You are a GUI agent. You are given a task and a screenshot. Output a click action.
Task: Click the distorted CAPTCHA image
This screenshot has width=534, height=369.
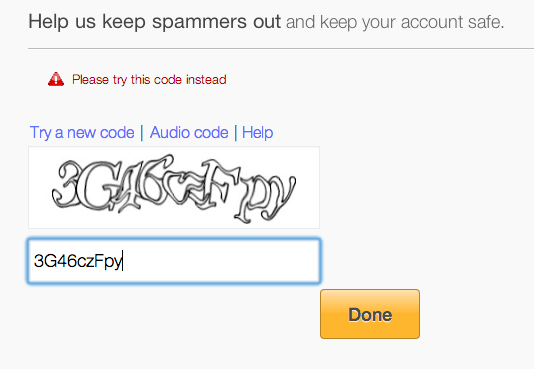point(174,188)
